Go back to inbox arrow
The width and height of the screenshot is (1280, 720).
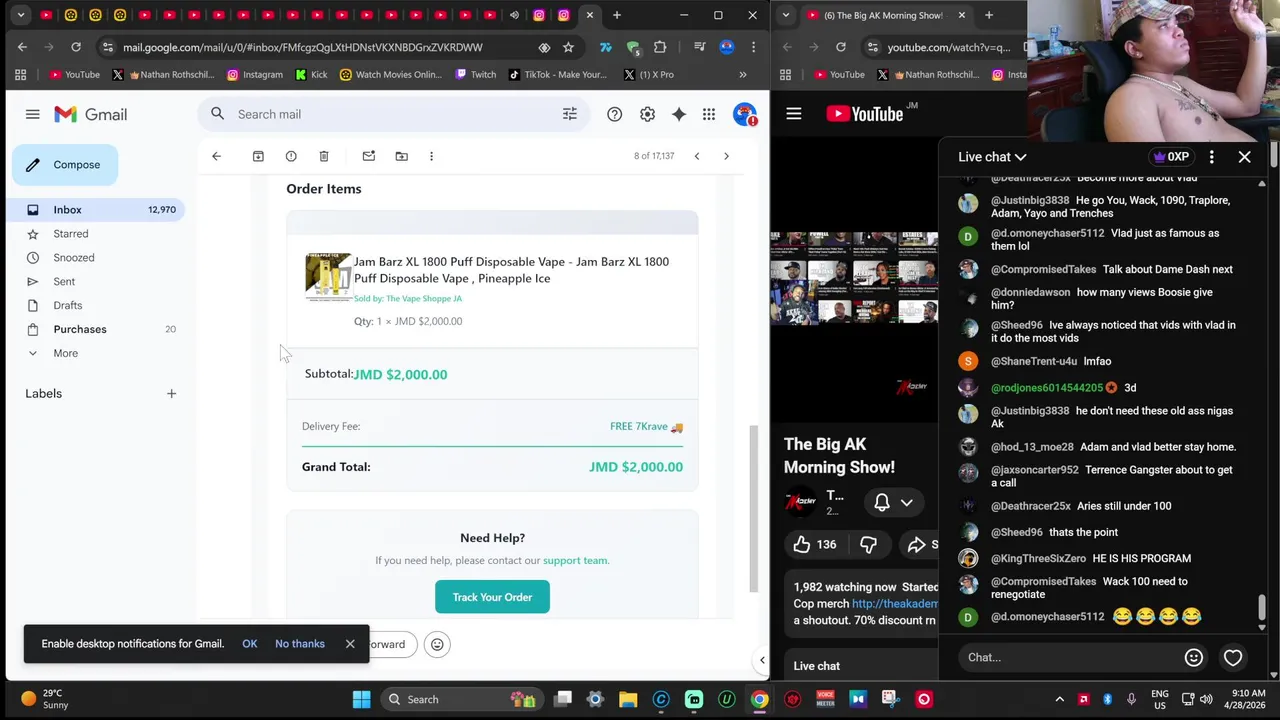tap(216, 156)
